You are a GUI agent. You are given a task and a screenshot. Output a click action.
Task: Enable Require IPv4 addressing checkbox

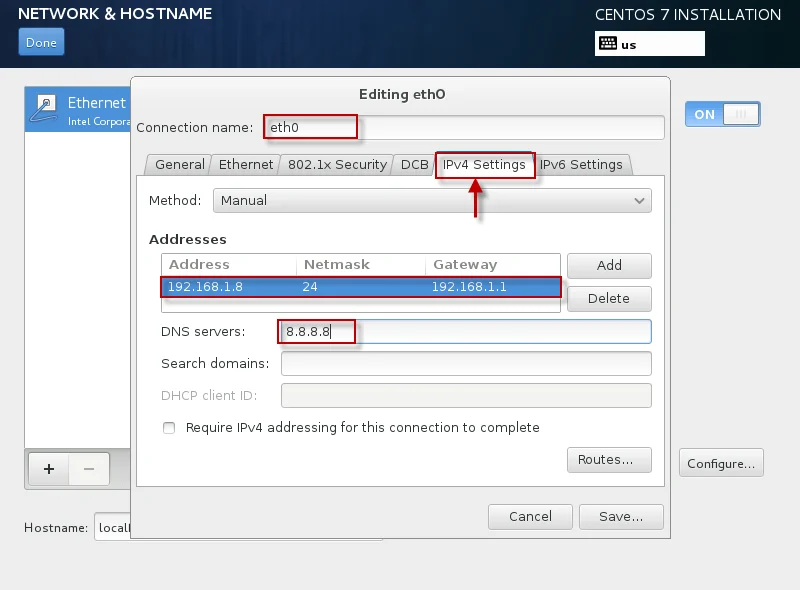click(x=168, y=428)
